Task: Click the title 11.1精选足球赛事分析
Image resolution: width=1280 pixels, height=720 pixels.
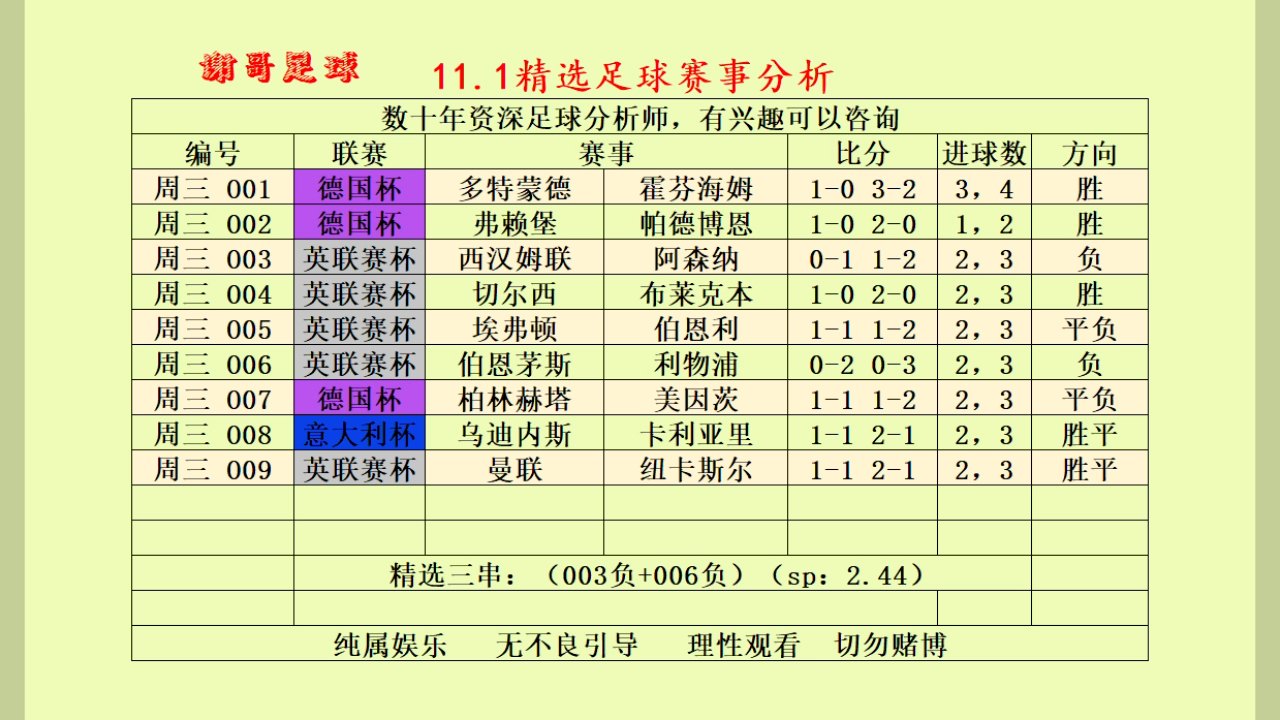Action: click(632, 76)
